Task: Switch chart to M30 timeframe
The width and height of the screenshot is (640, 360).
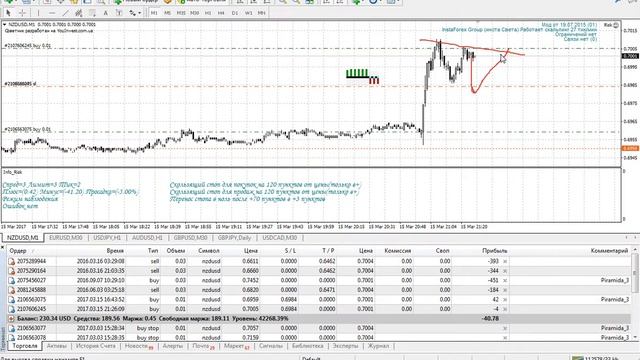Action: 195,13
